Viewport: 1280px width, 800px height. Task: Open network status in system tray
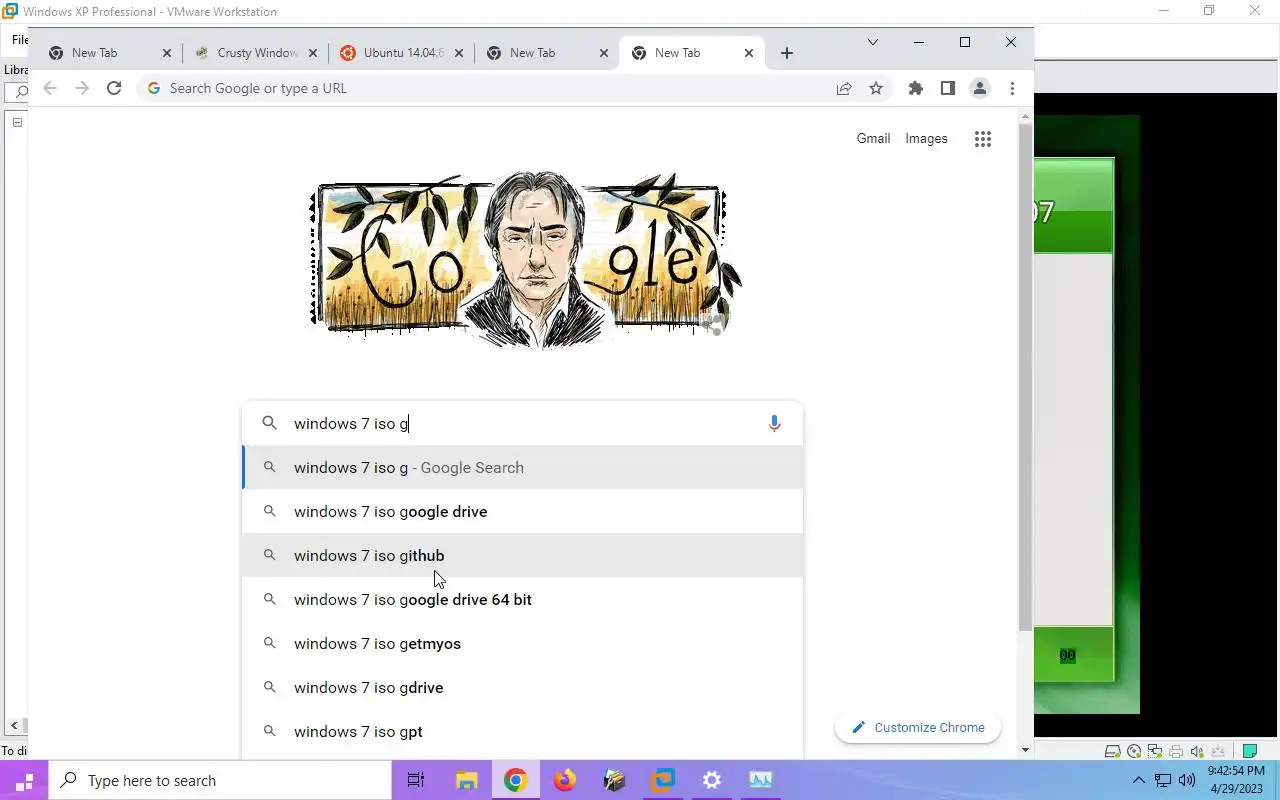1163,781
